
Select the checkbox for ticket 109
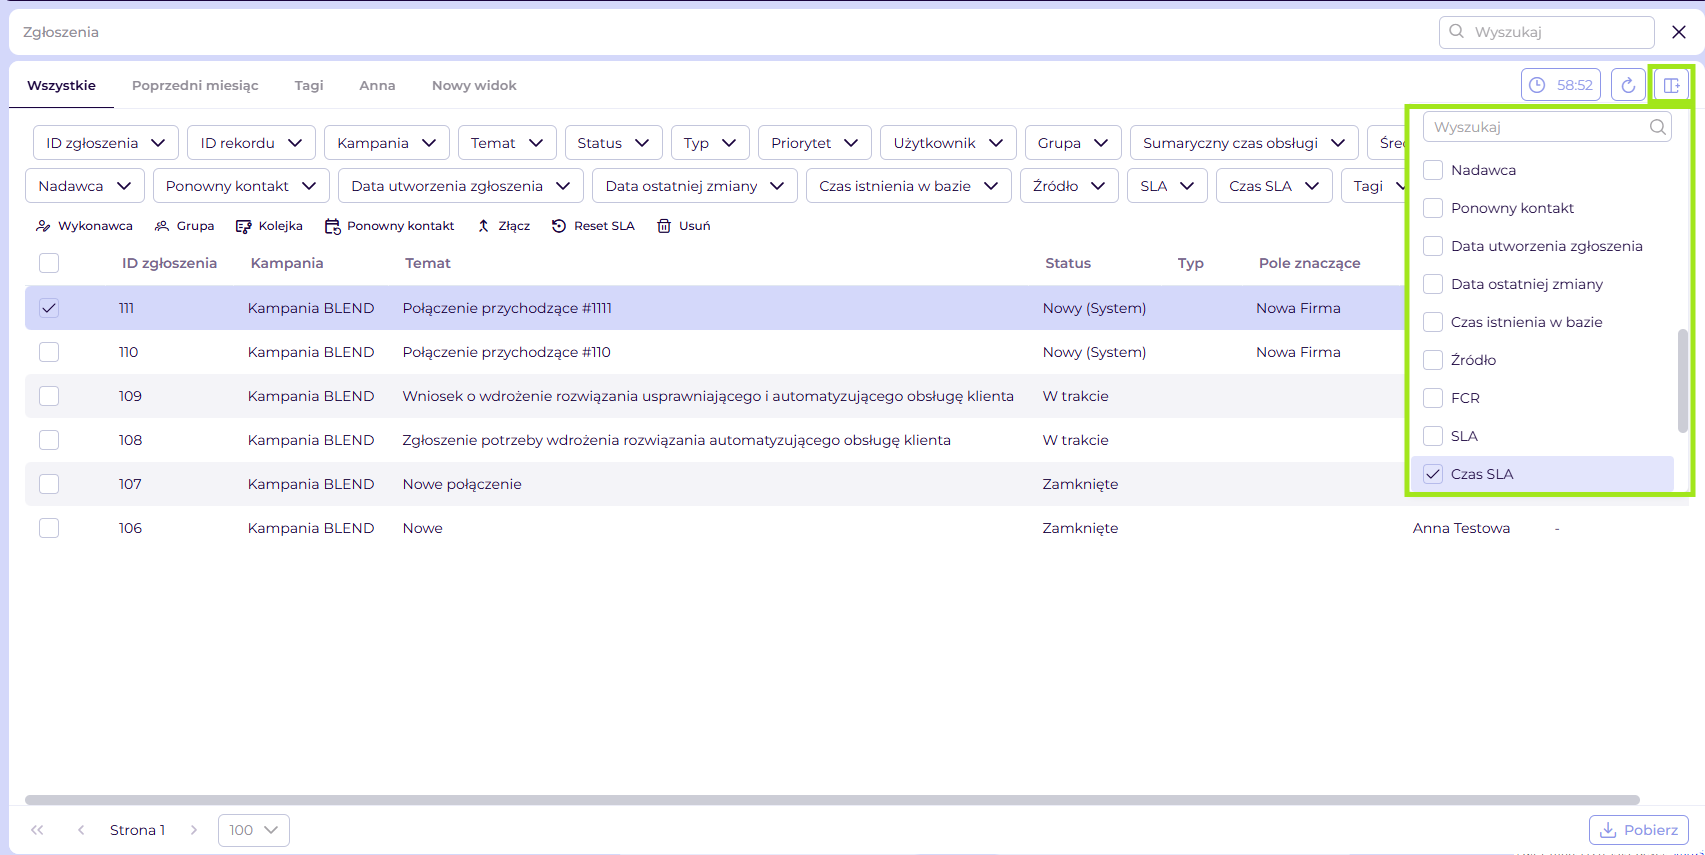click(49, 396)
